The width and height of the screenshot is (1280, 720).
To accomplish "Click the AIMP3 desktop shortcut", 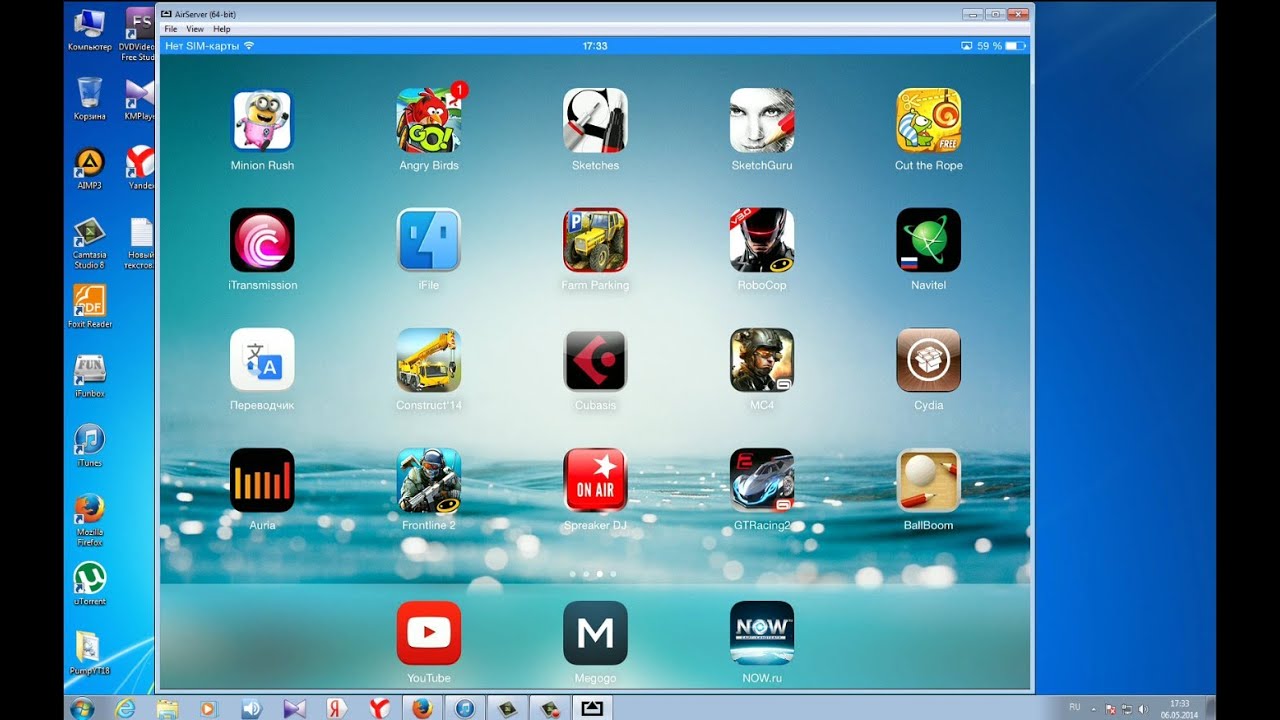I will (90, 168).
